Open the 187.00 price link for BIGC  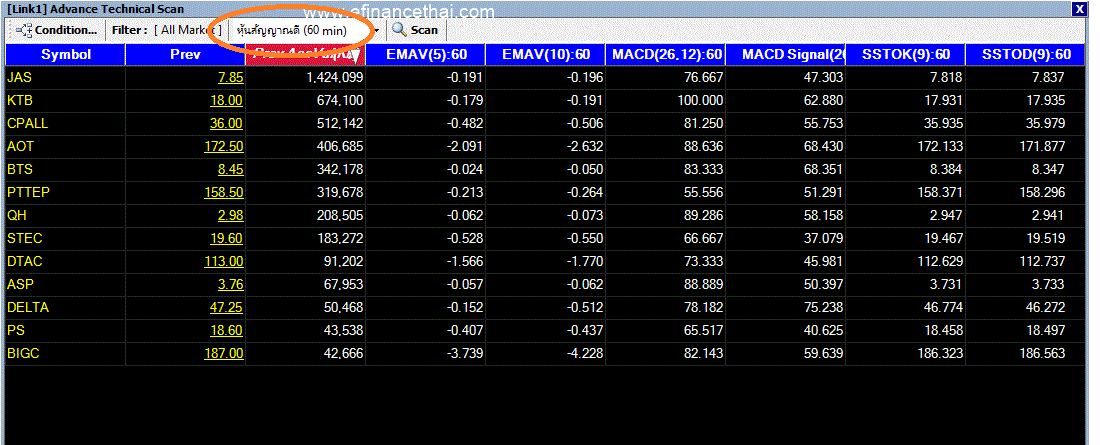click(x=222, y=354)
